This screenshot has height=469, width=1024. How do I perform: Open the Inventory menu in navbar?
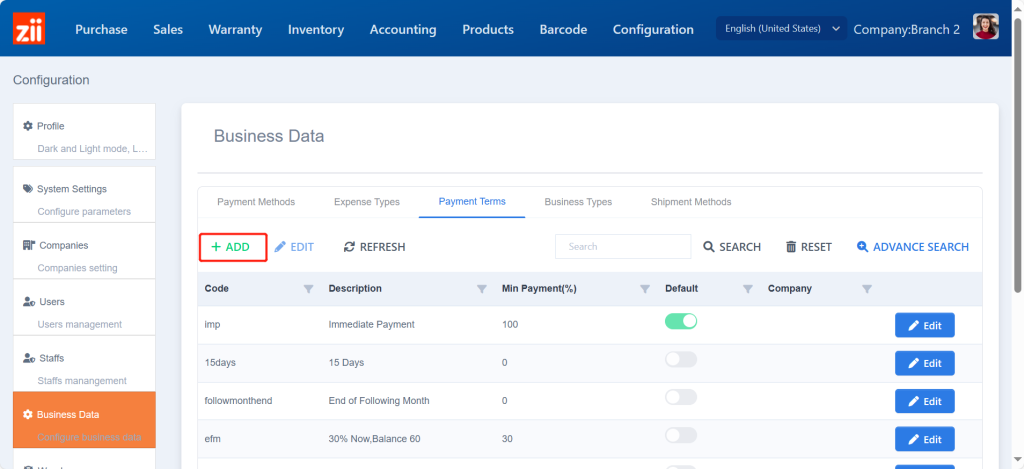point(316,29)
